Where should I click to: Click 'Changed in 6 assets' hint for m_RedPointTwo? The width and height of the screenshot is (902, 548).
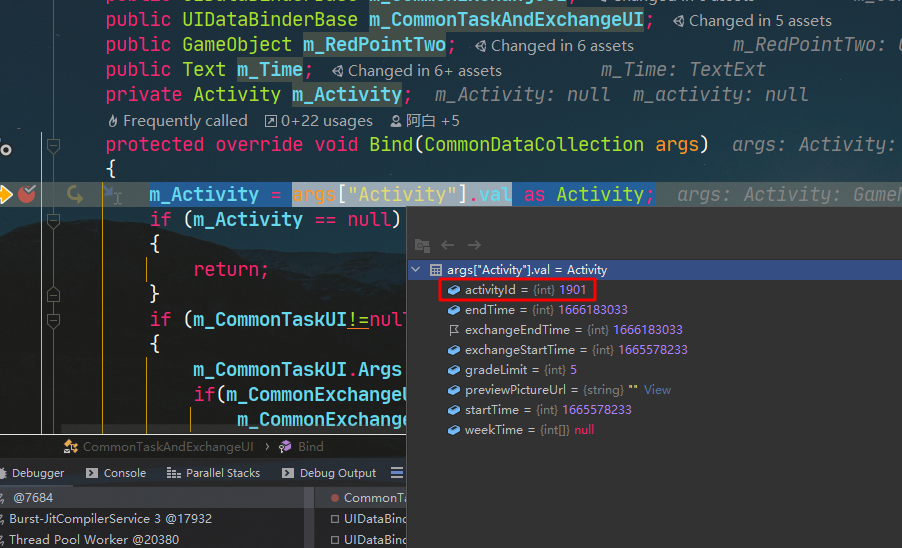point(562,46)
